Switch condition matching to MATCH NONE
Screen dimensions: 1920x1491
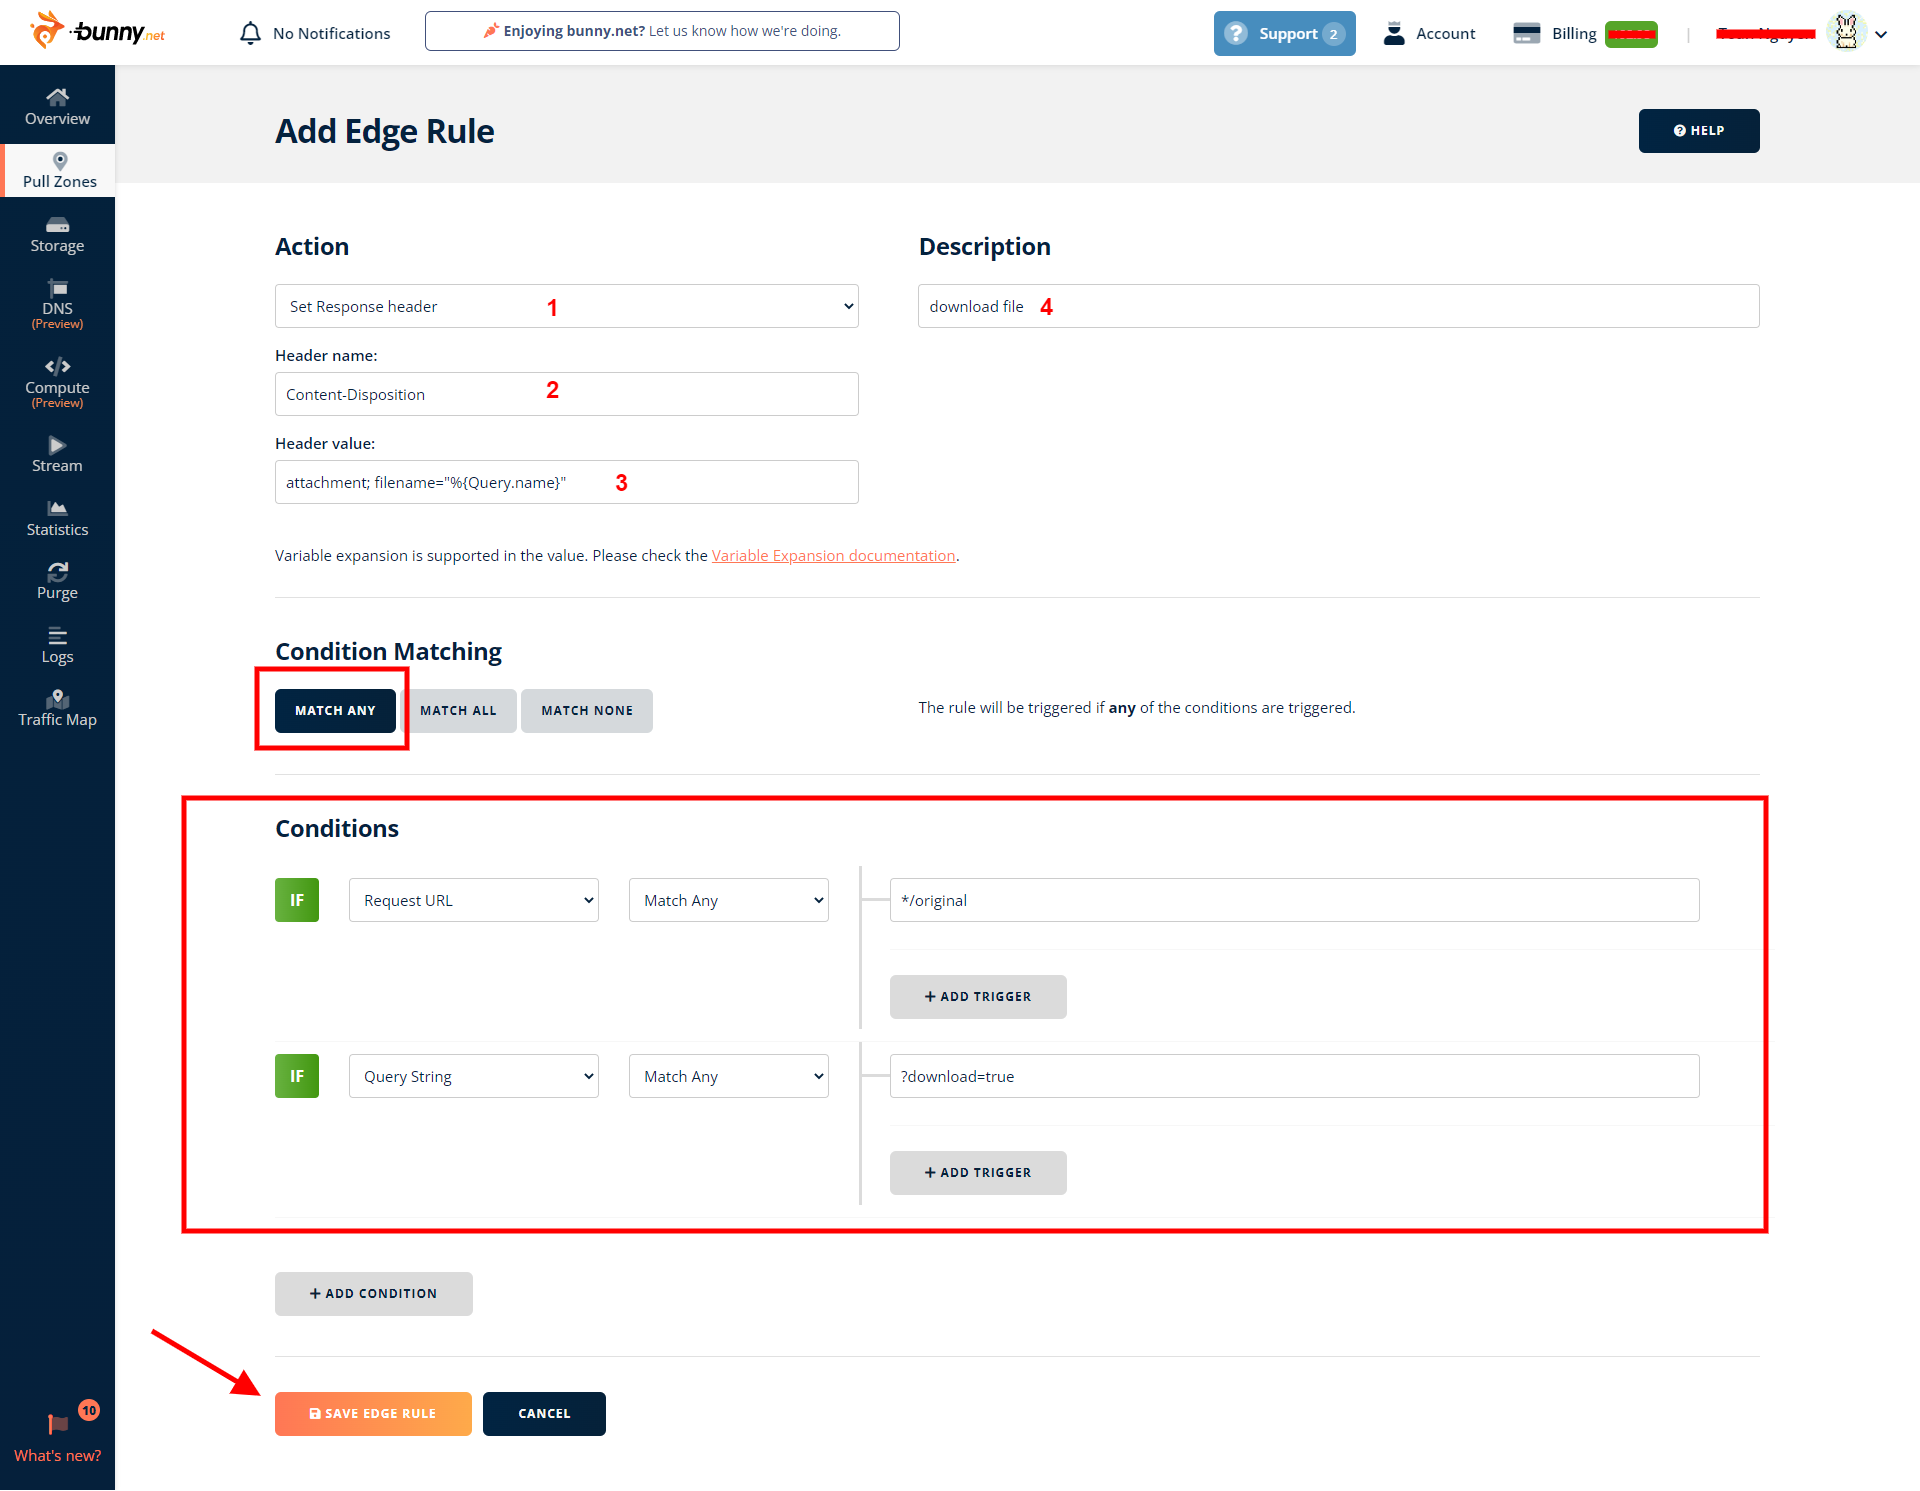click(587, 710)
